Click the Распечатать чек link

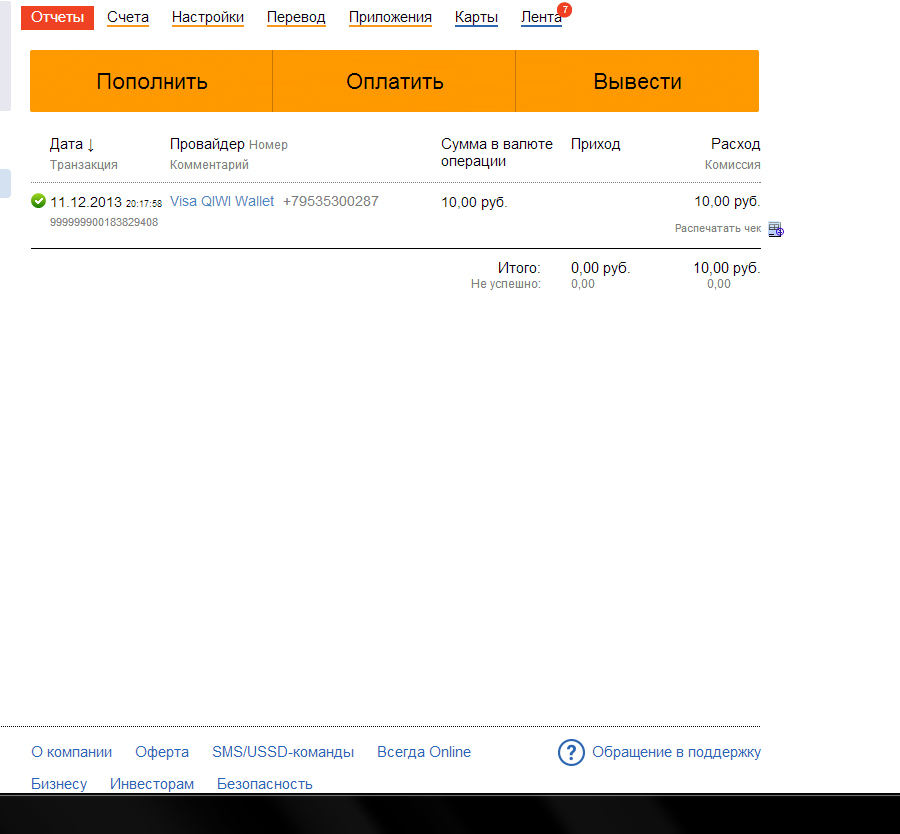coord(717,228)
